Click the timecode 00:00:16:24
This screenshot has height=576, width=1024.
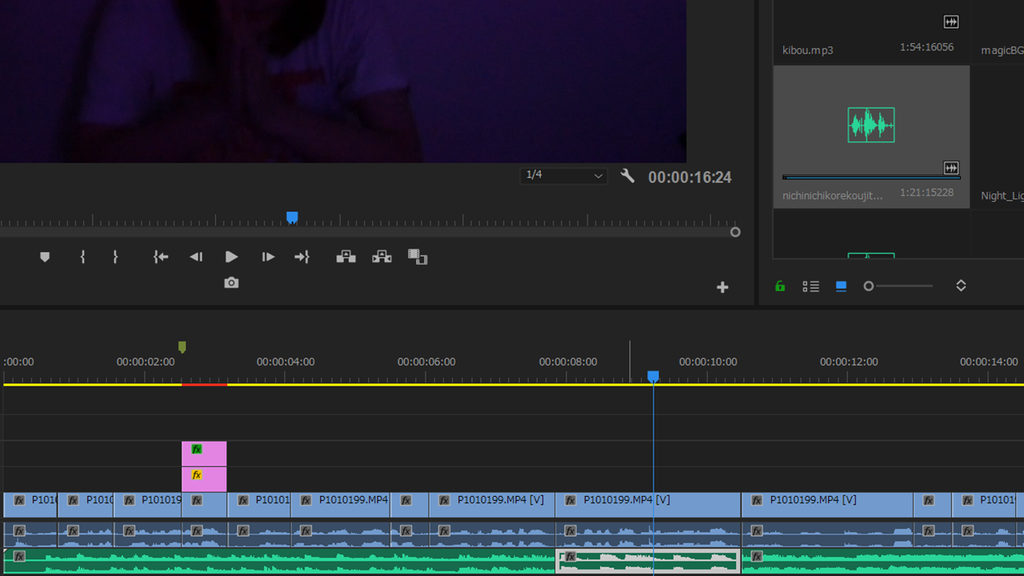(x=690, y=177)
